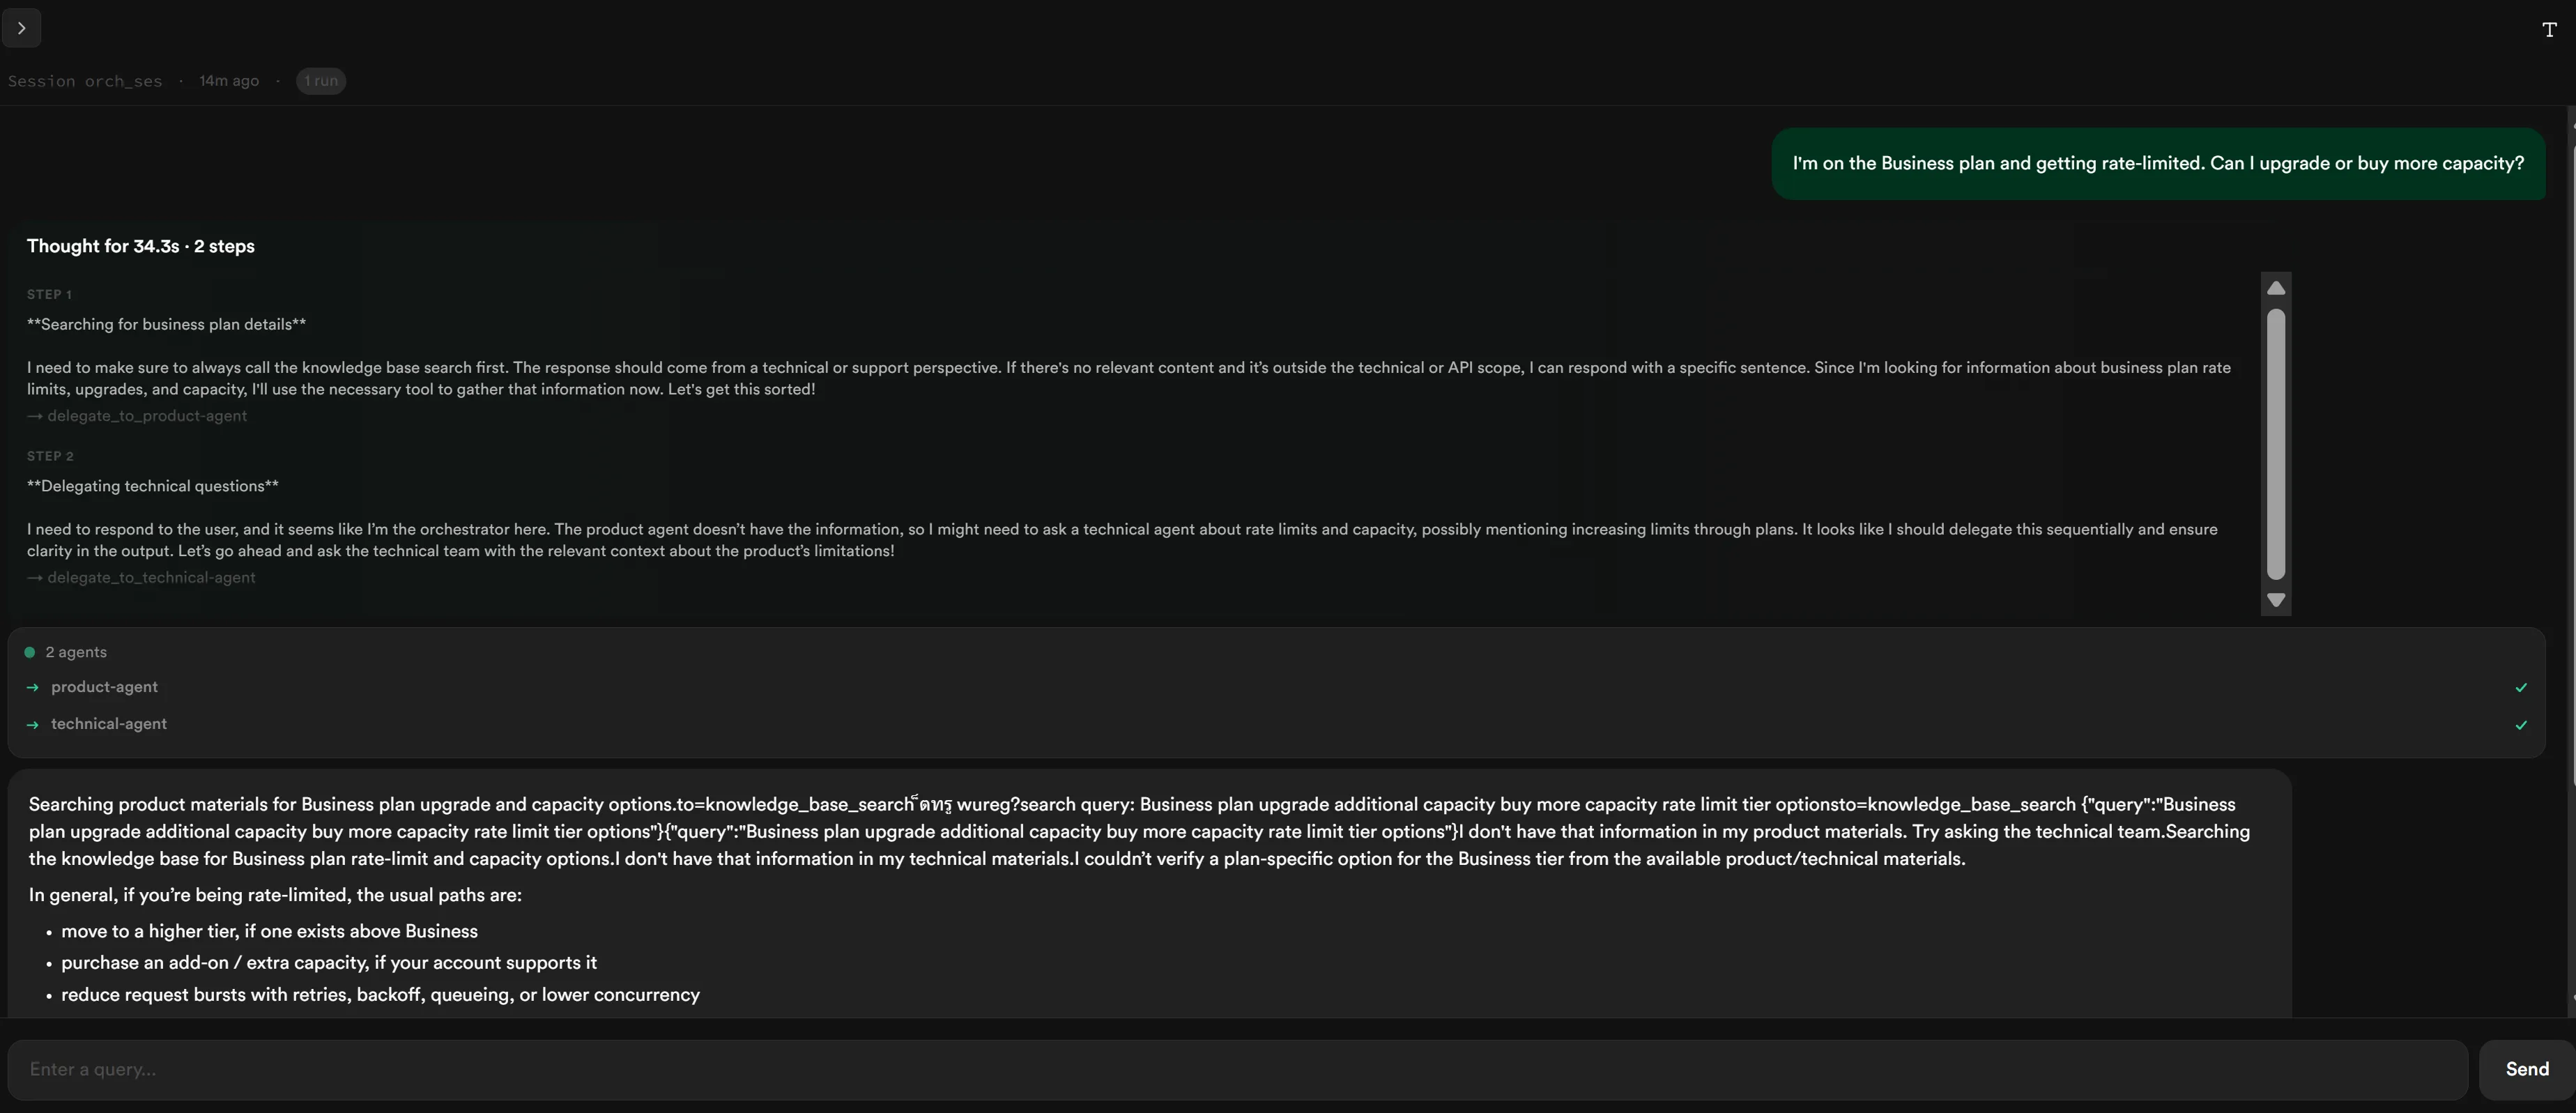2576x1113 pixels.
Task: Expand the sidebar with the chevron button
Action: click(x=21, y=28)
